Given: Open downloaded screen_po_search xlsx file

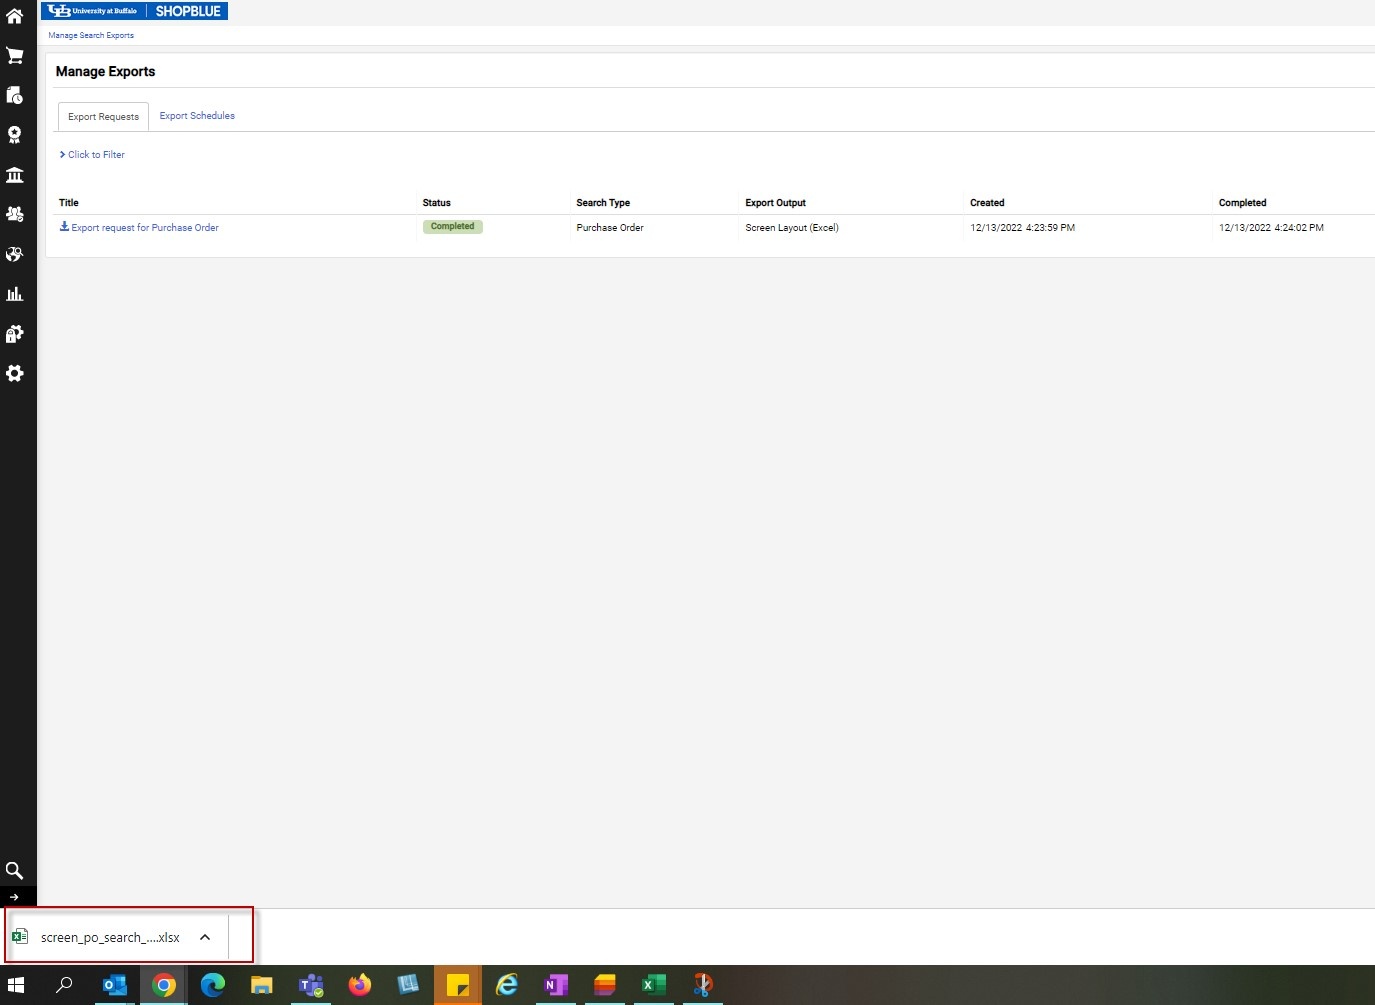Looking at the screenshot, I should pos(109,937).
